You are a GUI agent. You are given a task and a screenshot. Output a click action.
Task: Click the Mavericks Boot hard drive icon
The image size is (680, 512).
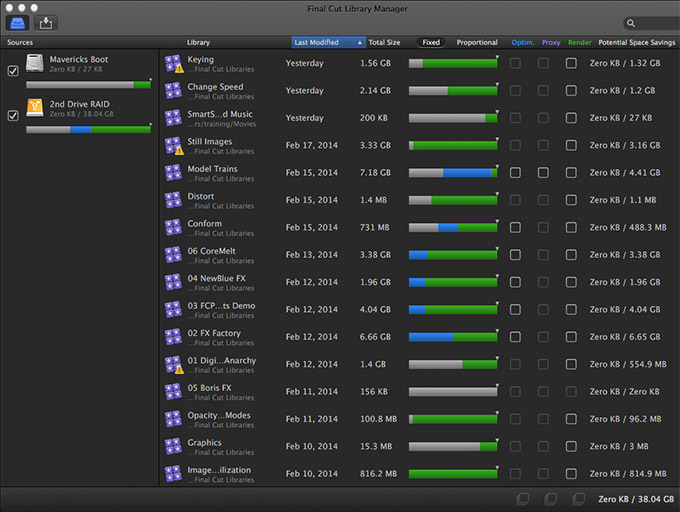35,65
